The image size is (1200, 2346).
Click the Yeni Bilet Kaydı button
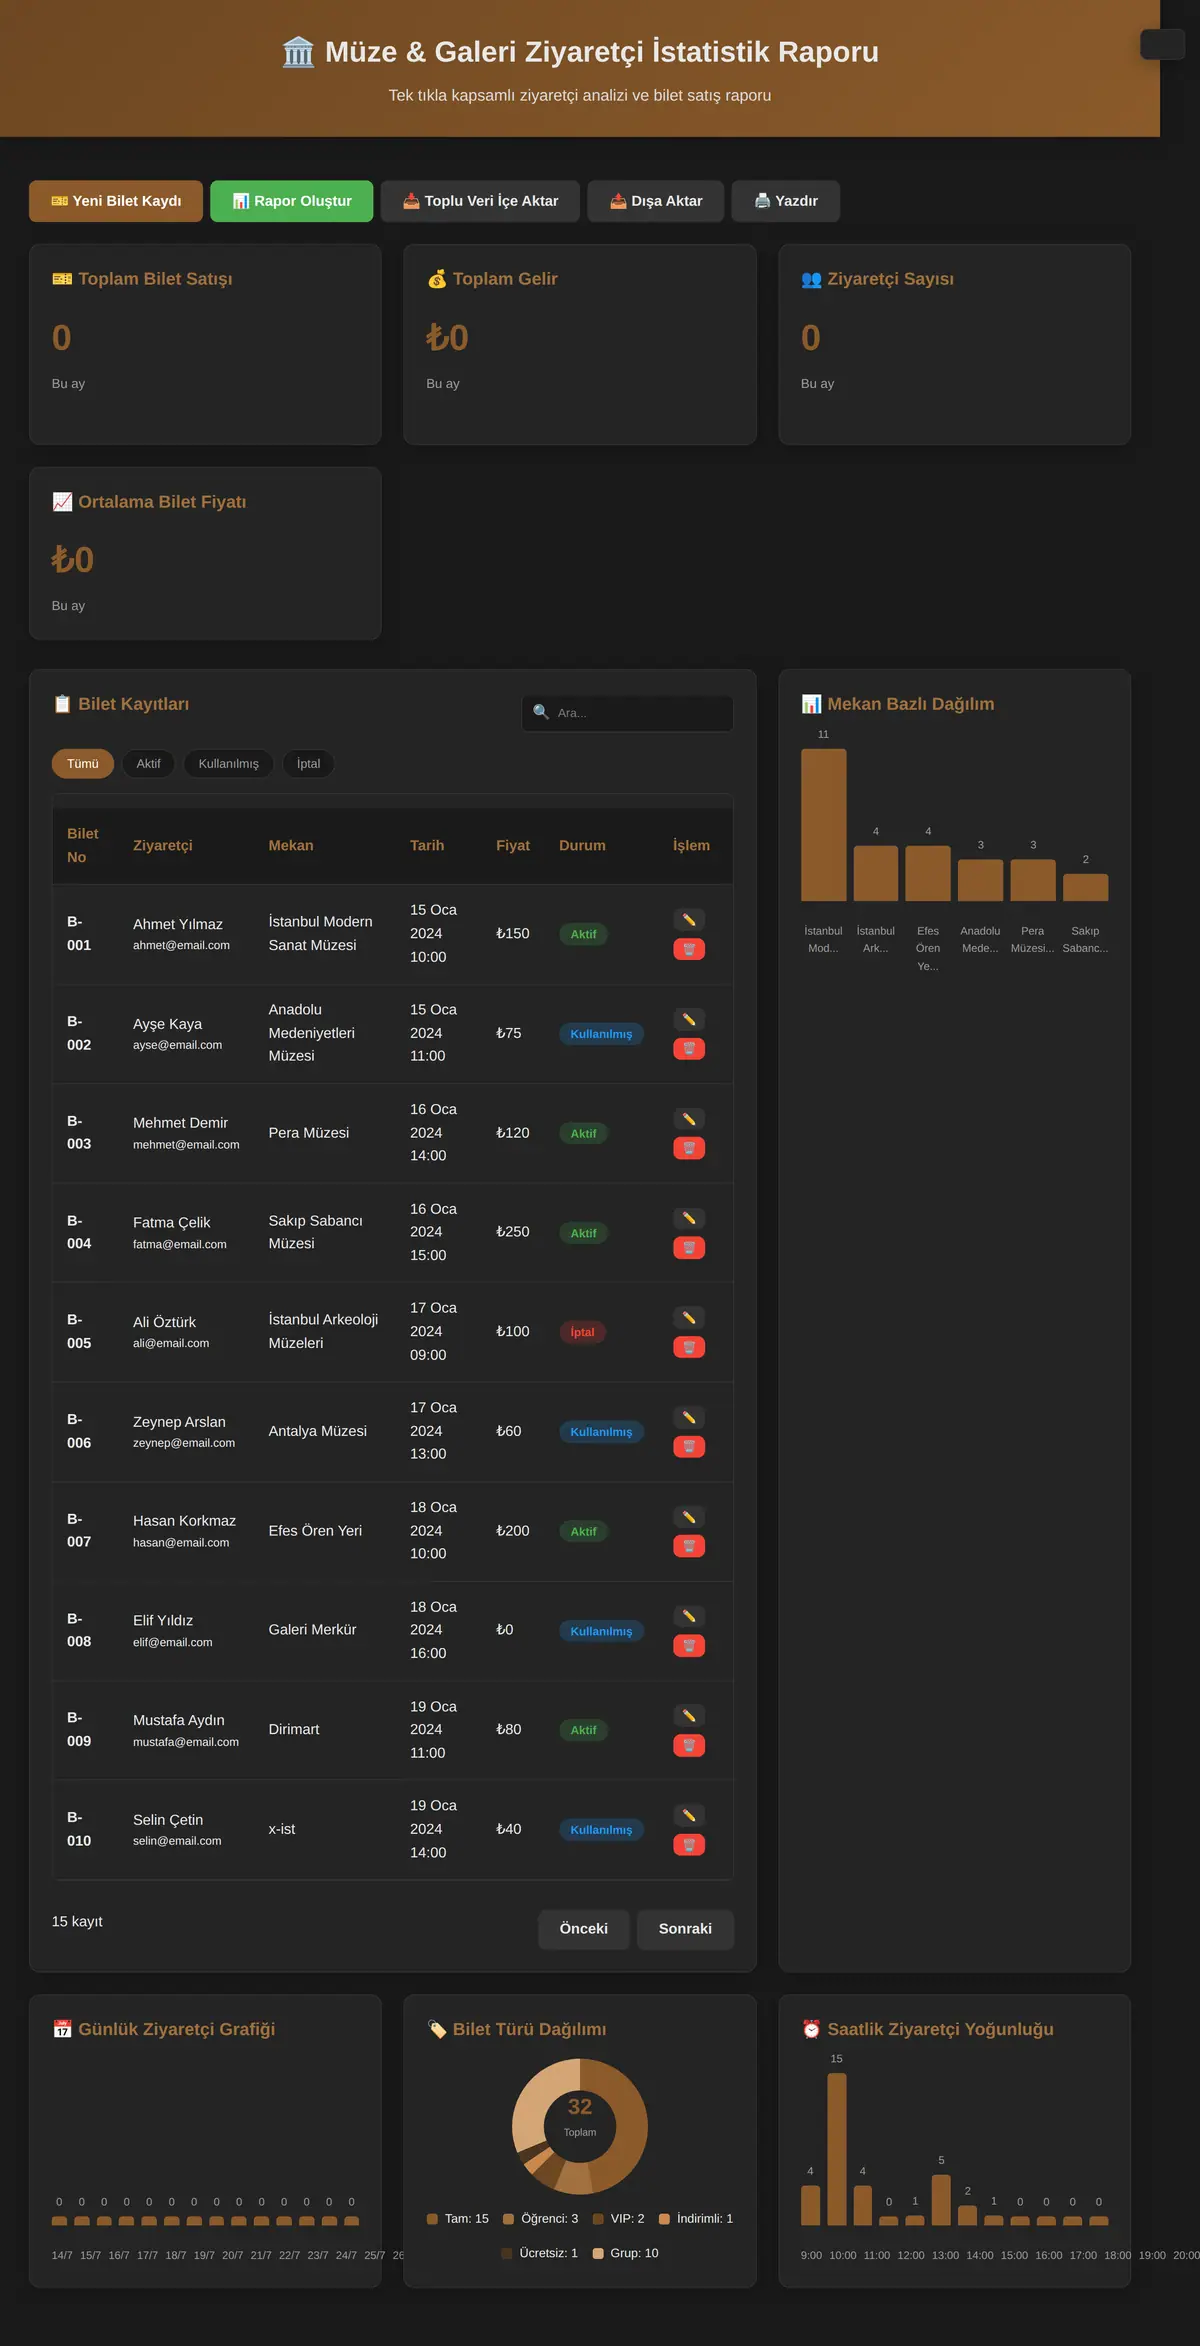116,201
